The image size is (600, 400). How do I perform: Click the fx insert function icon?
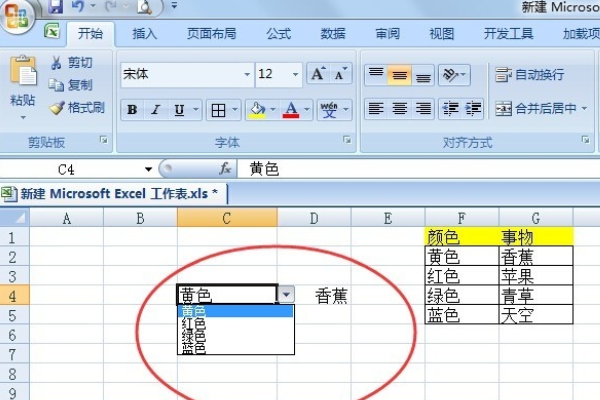[x=225, y=169]
